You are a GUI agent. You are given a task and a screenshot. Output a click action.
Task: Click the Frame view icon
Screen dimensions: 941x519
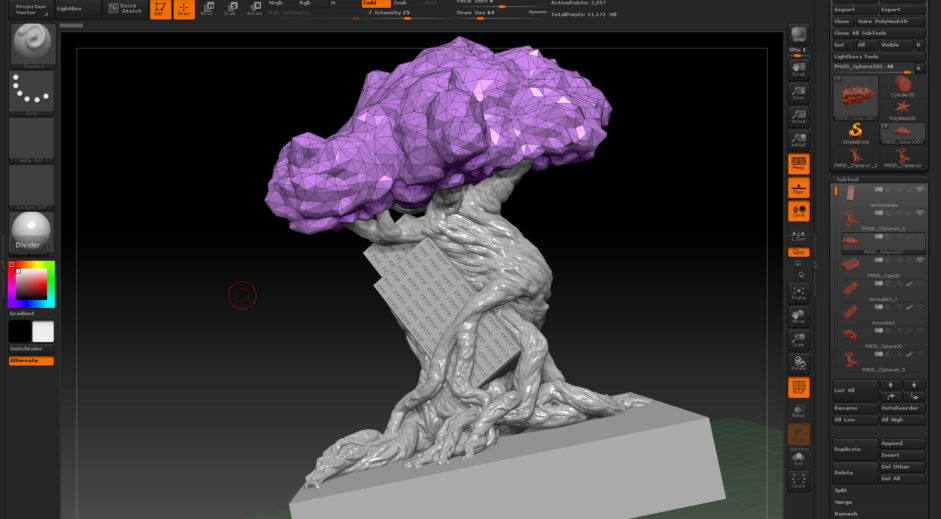pyautogui.click(x=798, y=292)
